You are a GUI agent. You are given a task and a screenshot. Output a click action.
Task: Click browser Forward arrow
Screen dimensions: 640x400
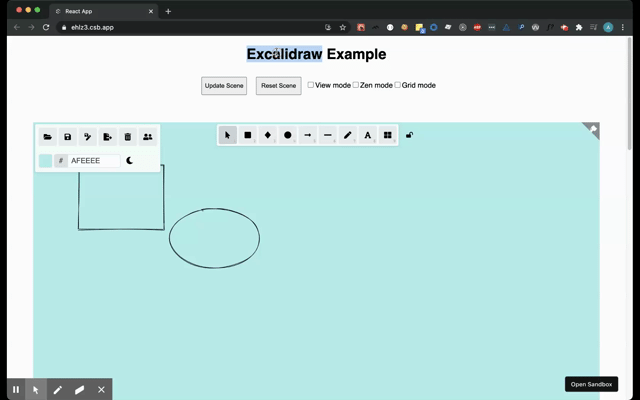coord(31,27)
